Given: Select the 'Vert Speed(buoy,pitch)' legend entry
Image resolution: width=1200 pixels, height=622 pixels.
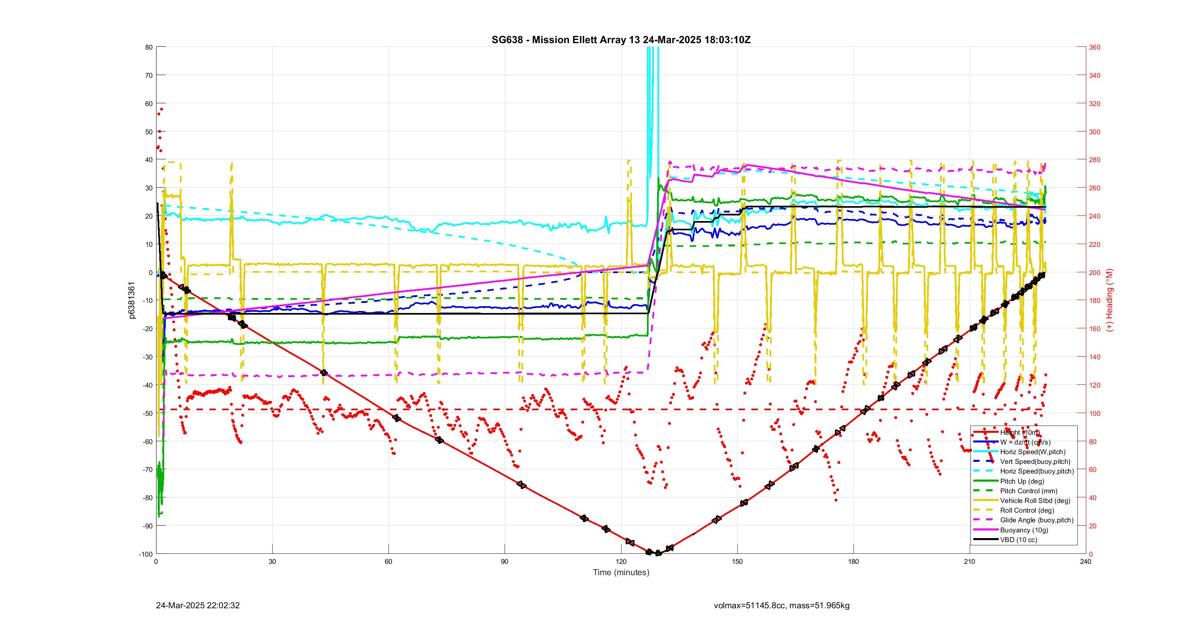Looking at the screenshot, I should tap(1021, 461).
